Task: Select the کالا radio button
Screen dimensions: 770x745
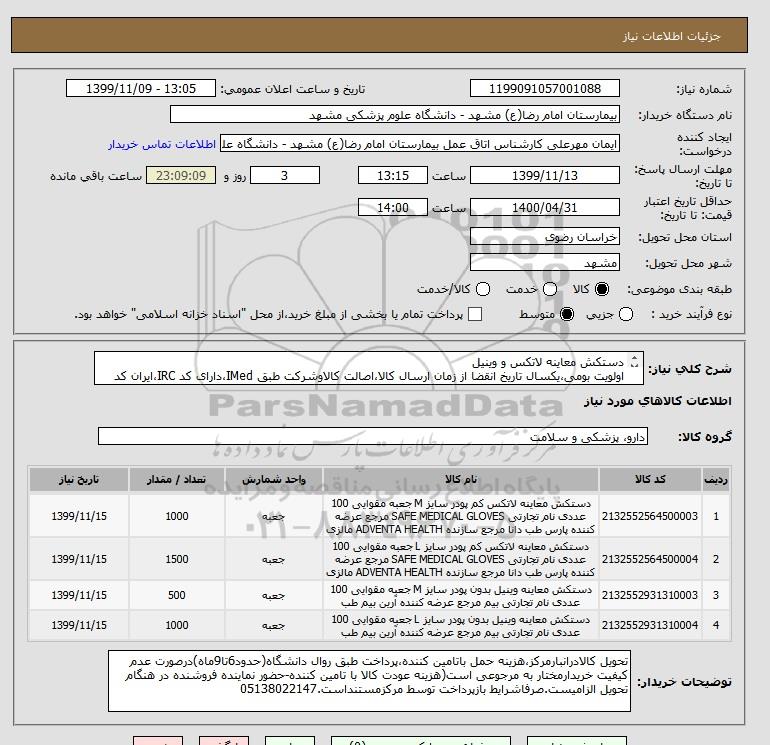Action: pos(602,289)
